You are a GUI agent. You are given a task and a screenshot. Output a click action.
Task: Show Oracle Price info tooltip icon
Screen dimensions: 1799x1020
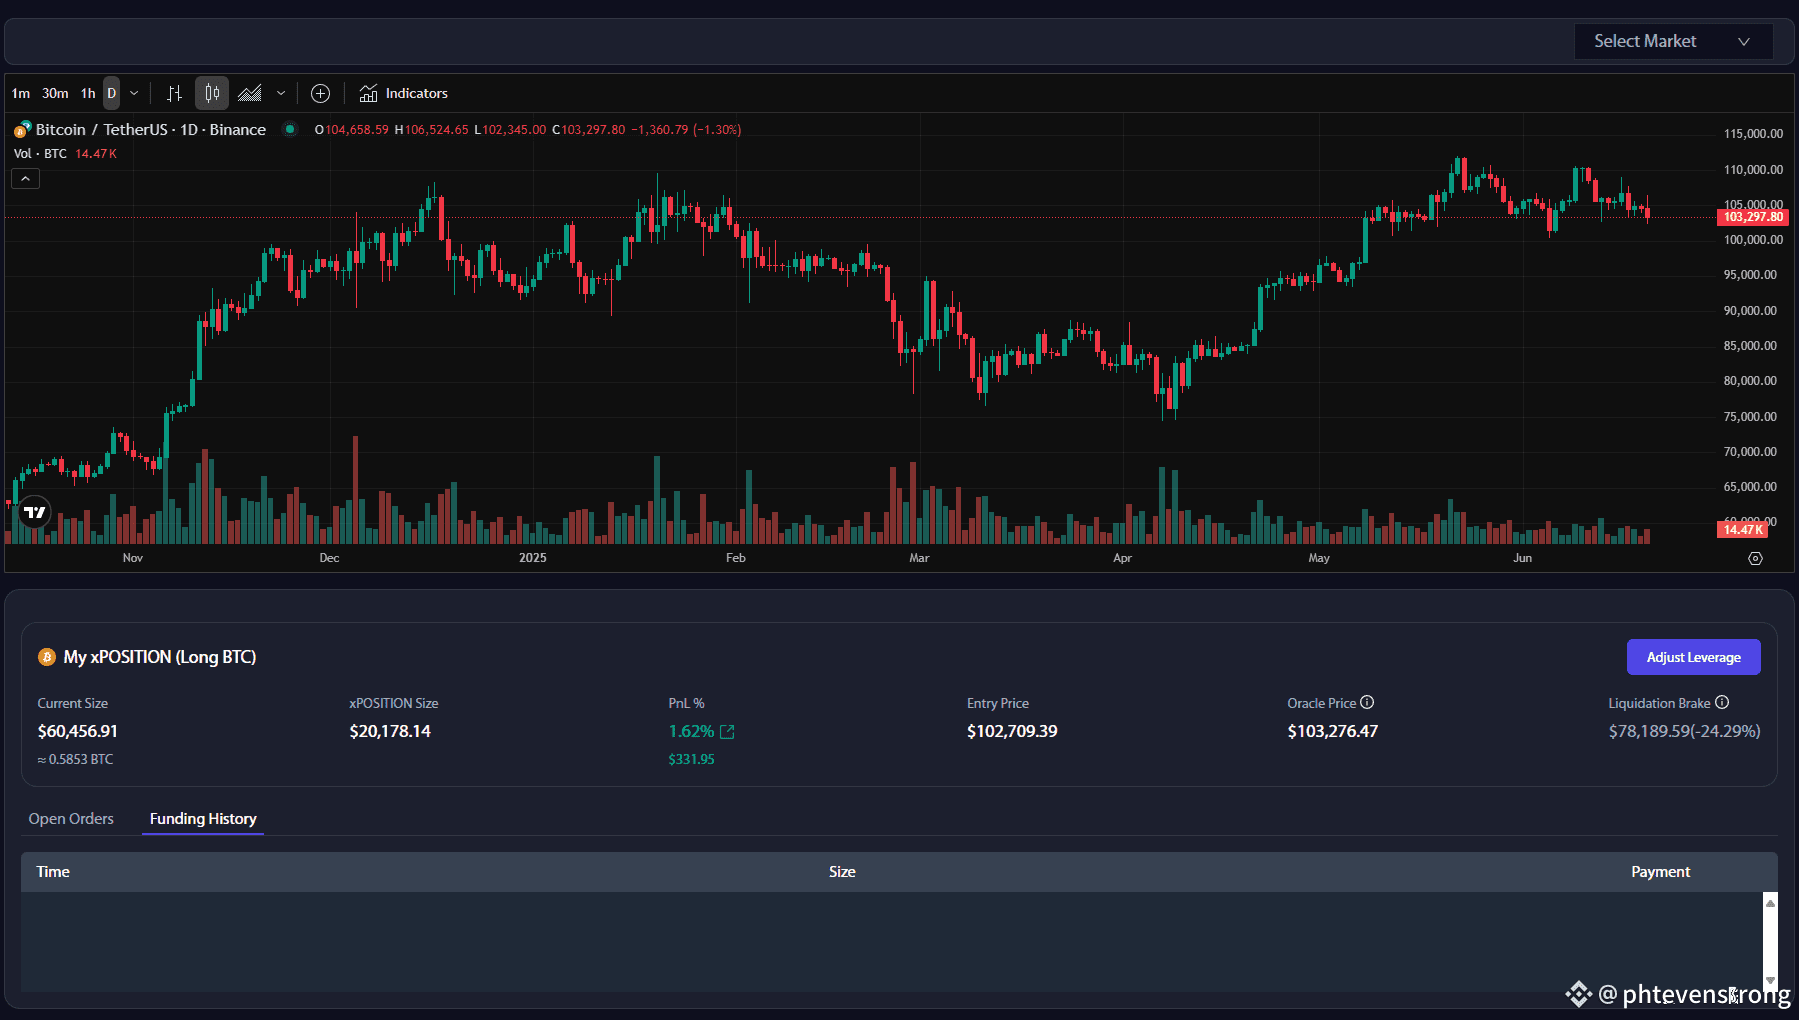(x=1367, y=702)
